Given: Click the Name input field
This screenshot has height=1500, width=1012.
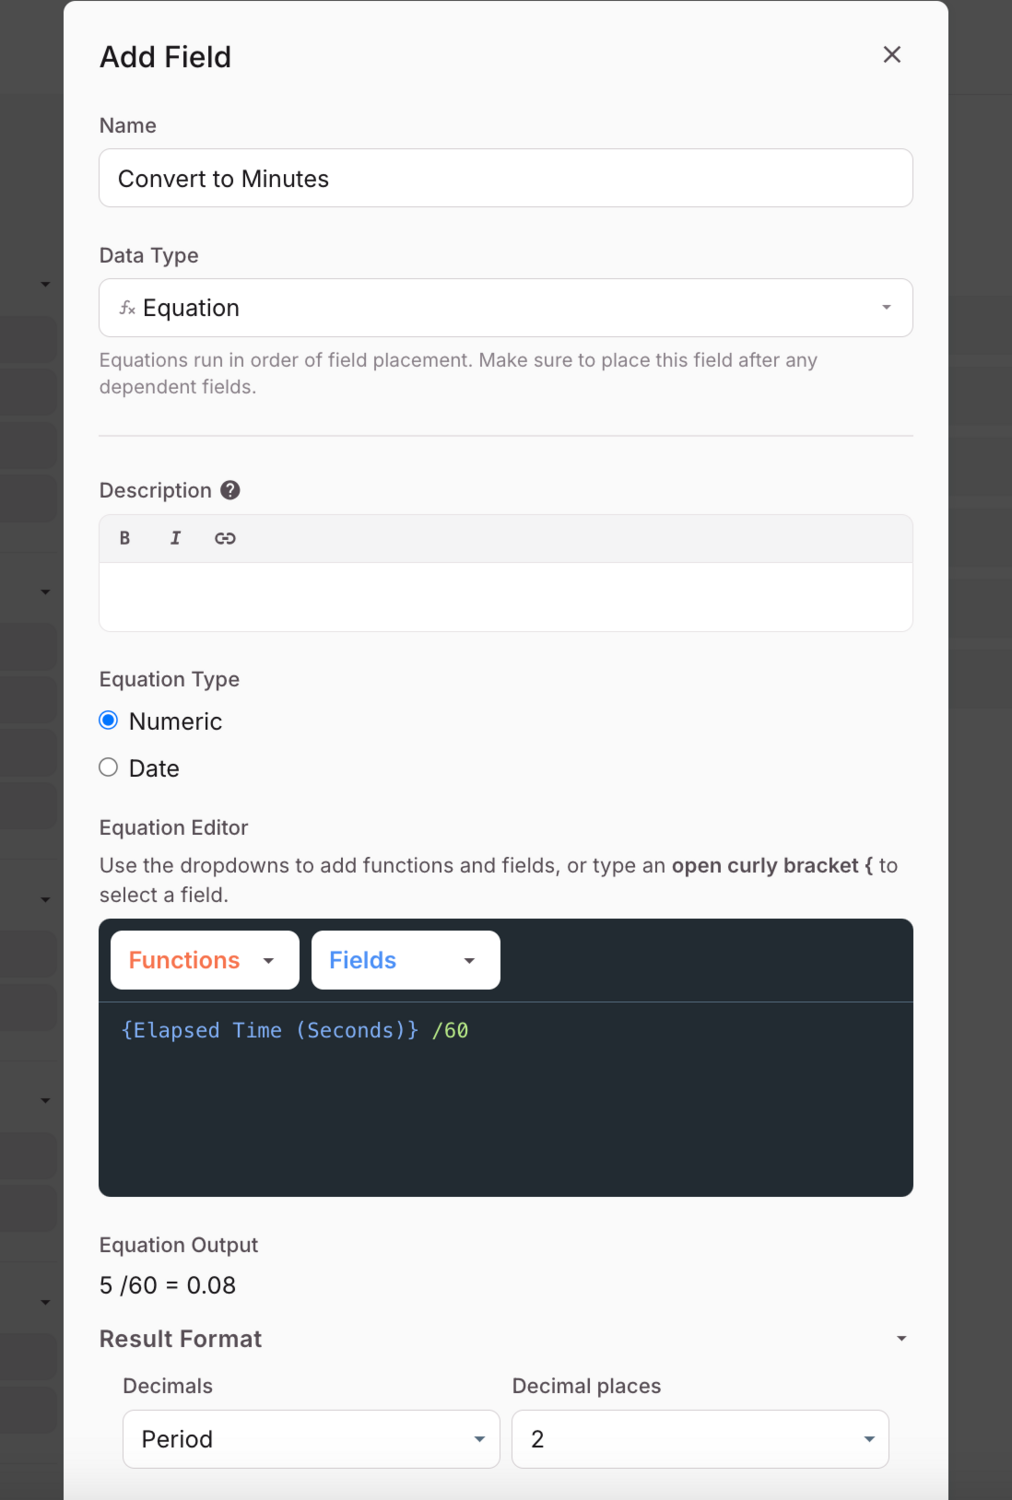Looking at the screenshot, I should (x=505, y=178).
